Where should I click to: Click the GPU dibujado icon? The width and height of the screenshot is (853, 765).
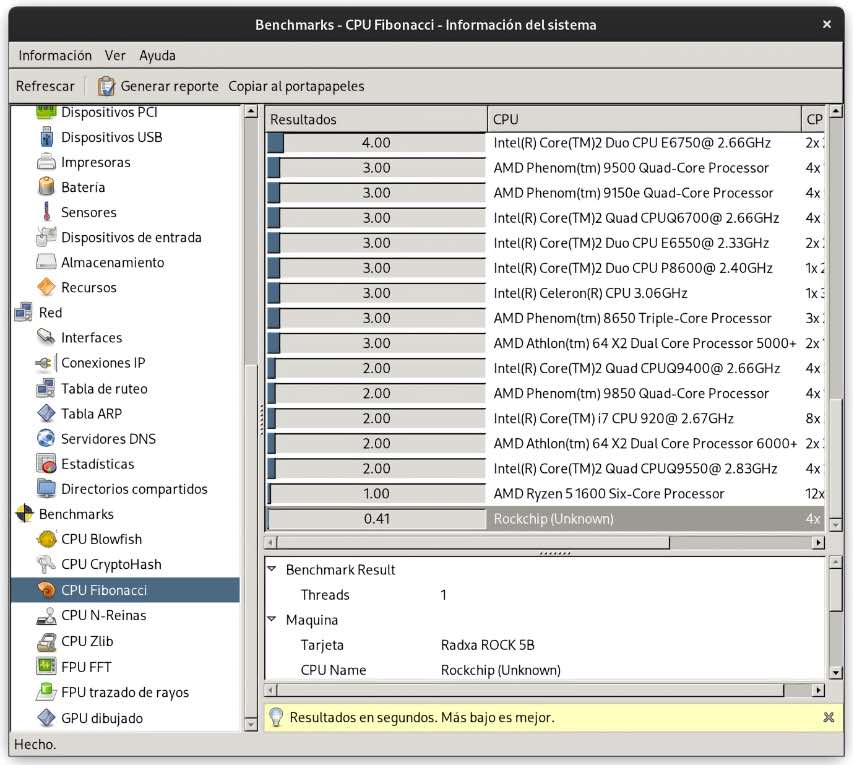pyautogui.click(x=47, y=718)
